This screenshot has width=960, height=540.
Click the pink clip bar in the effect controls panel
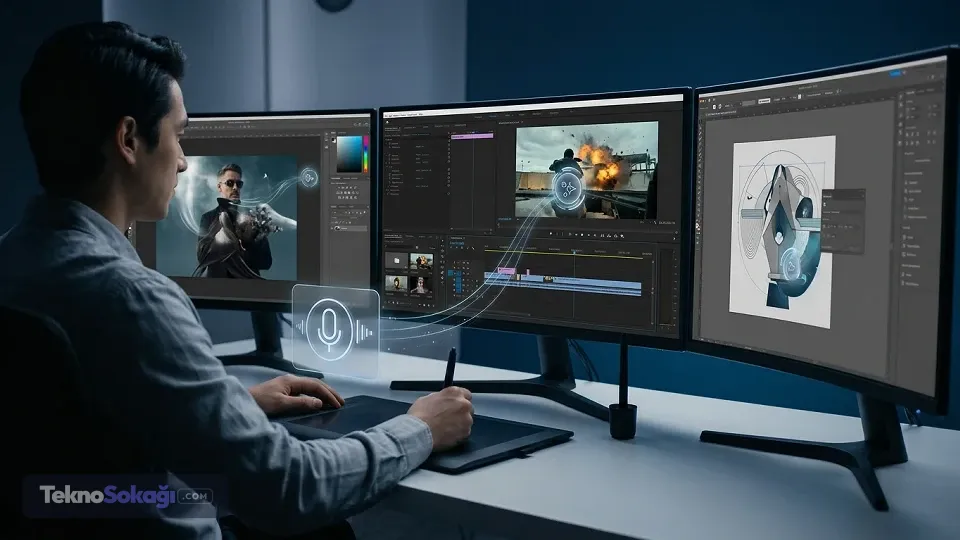472,136
